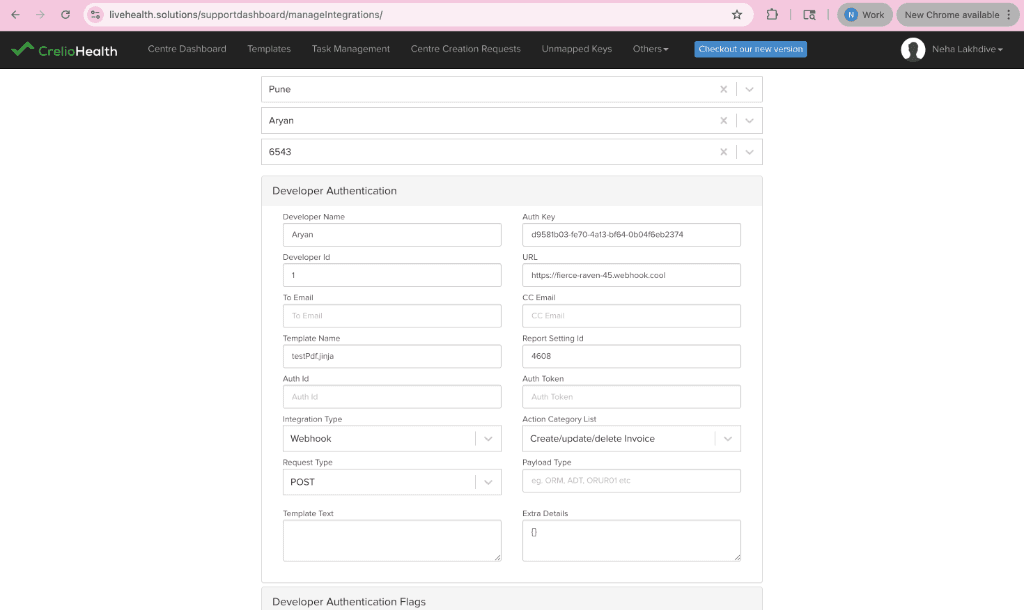Click the Auth Token field
The image size is (1024, 610).
[x=632, y=396]
